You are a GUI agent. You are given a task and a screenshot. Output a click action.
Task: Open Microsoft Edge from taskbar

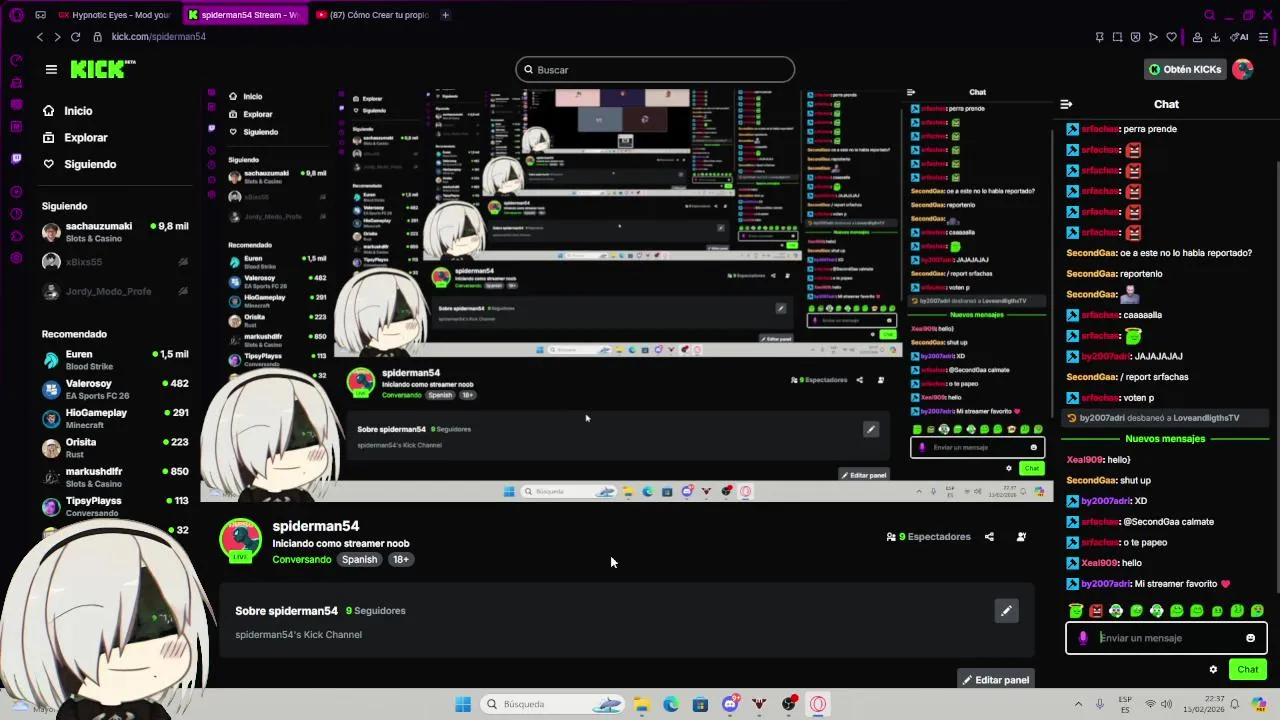point(671,704)
